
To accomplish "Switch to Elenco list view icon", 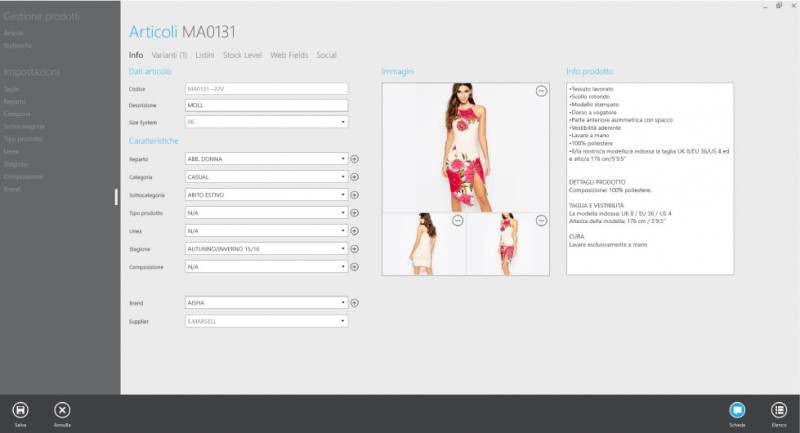I will tap(779, 410).
